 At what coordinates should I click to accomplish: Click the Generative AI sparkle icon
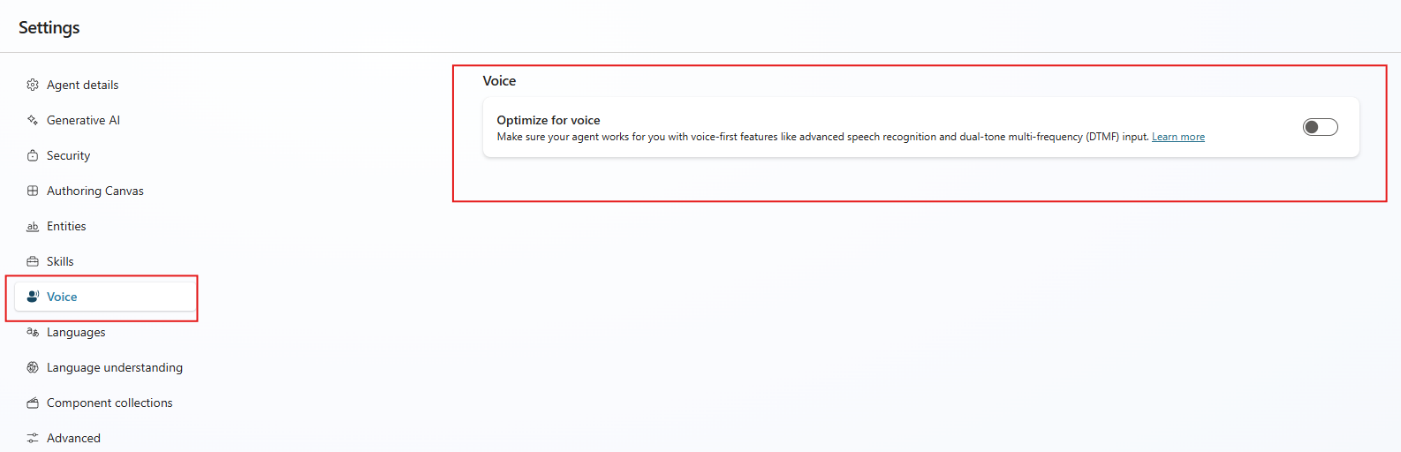33,120
